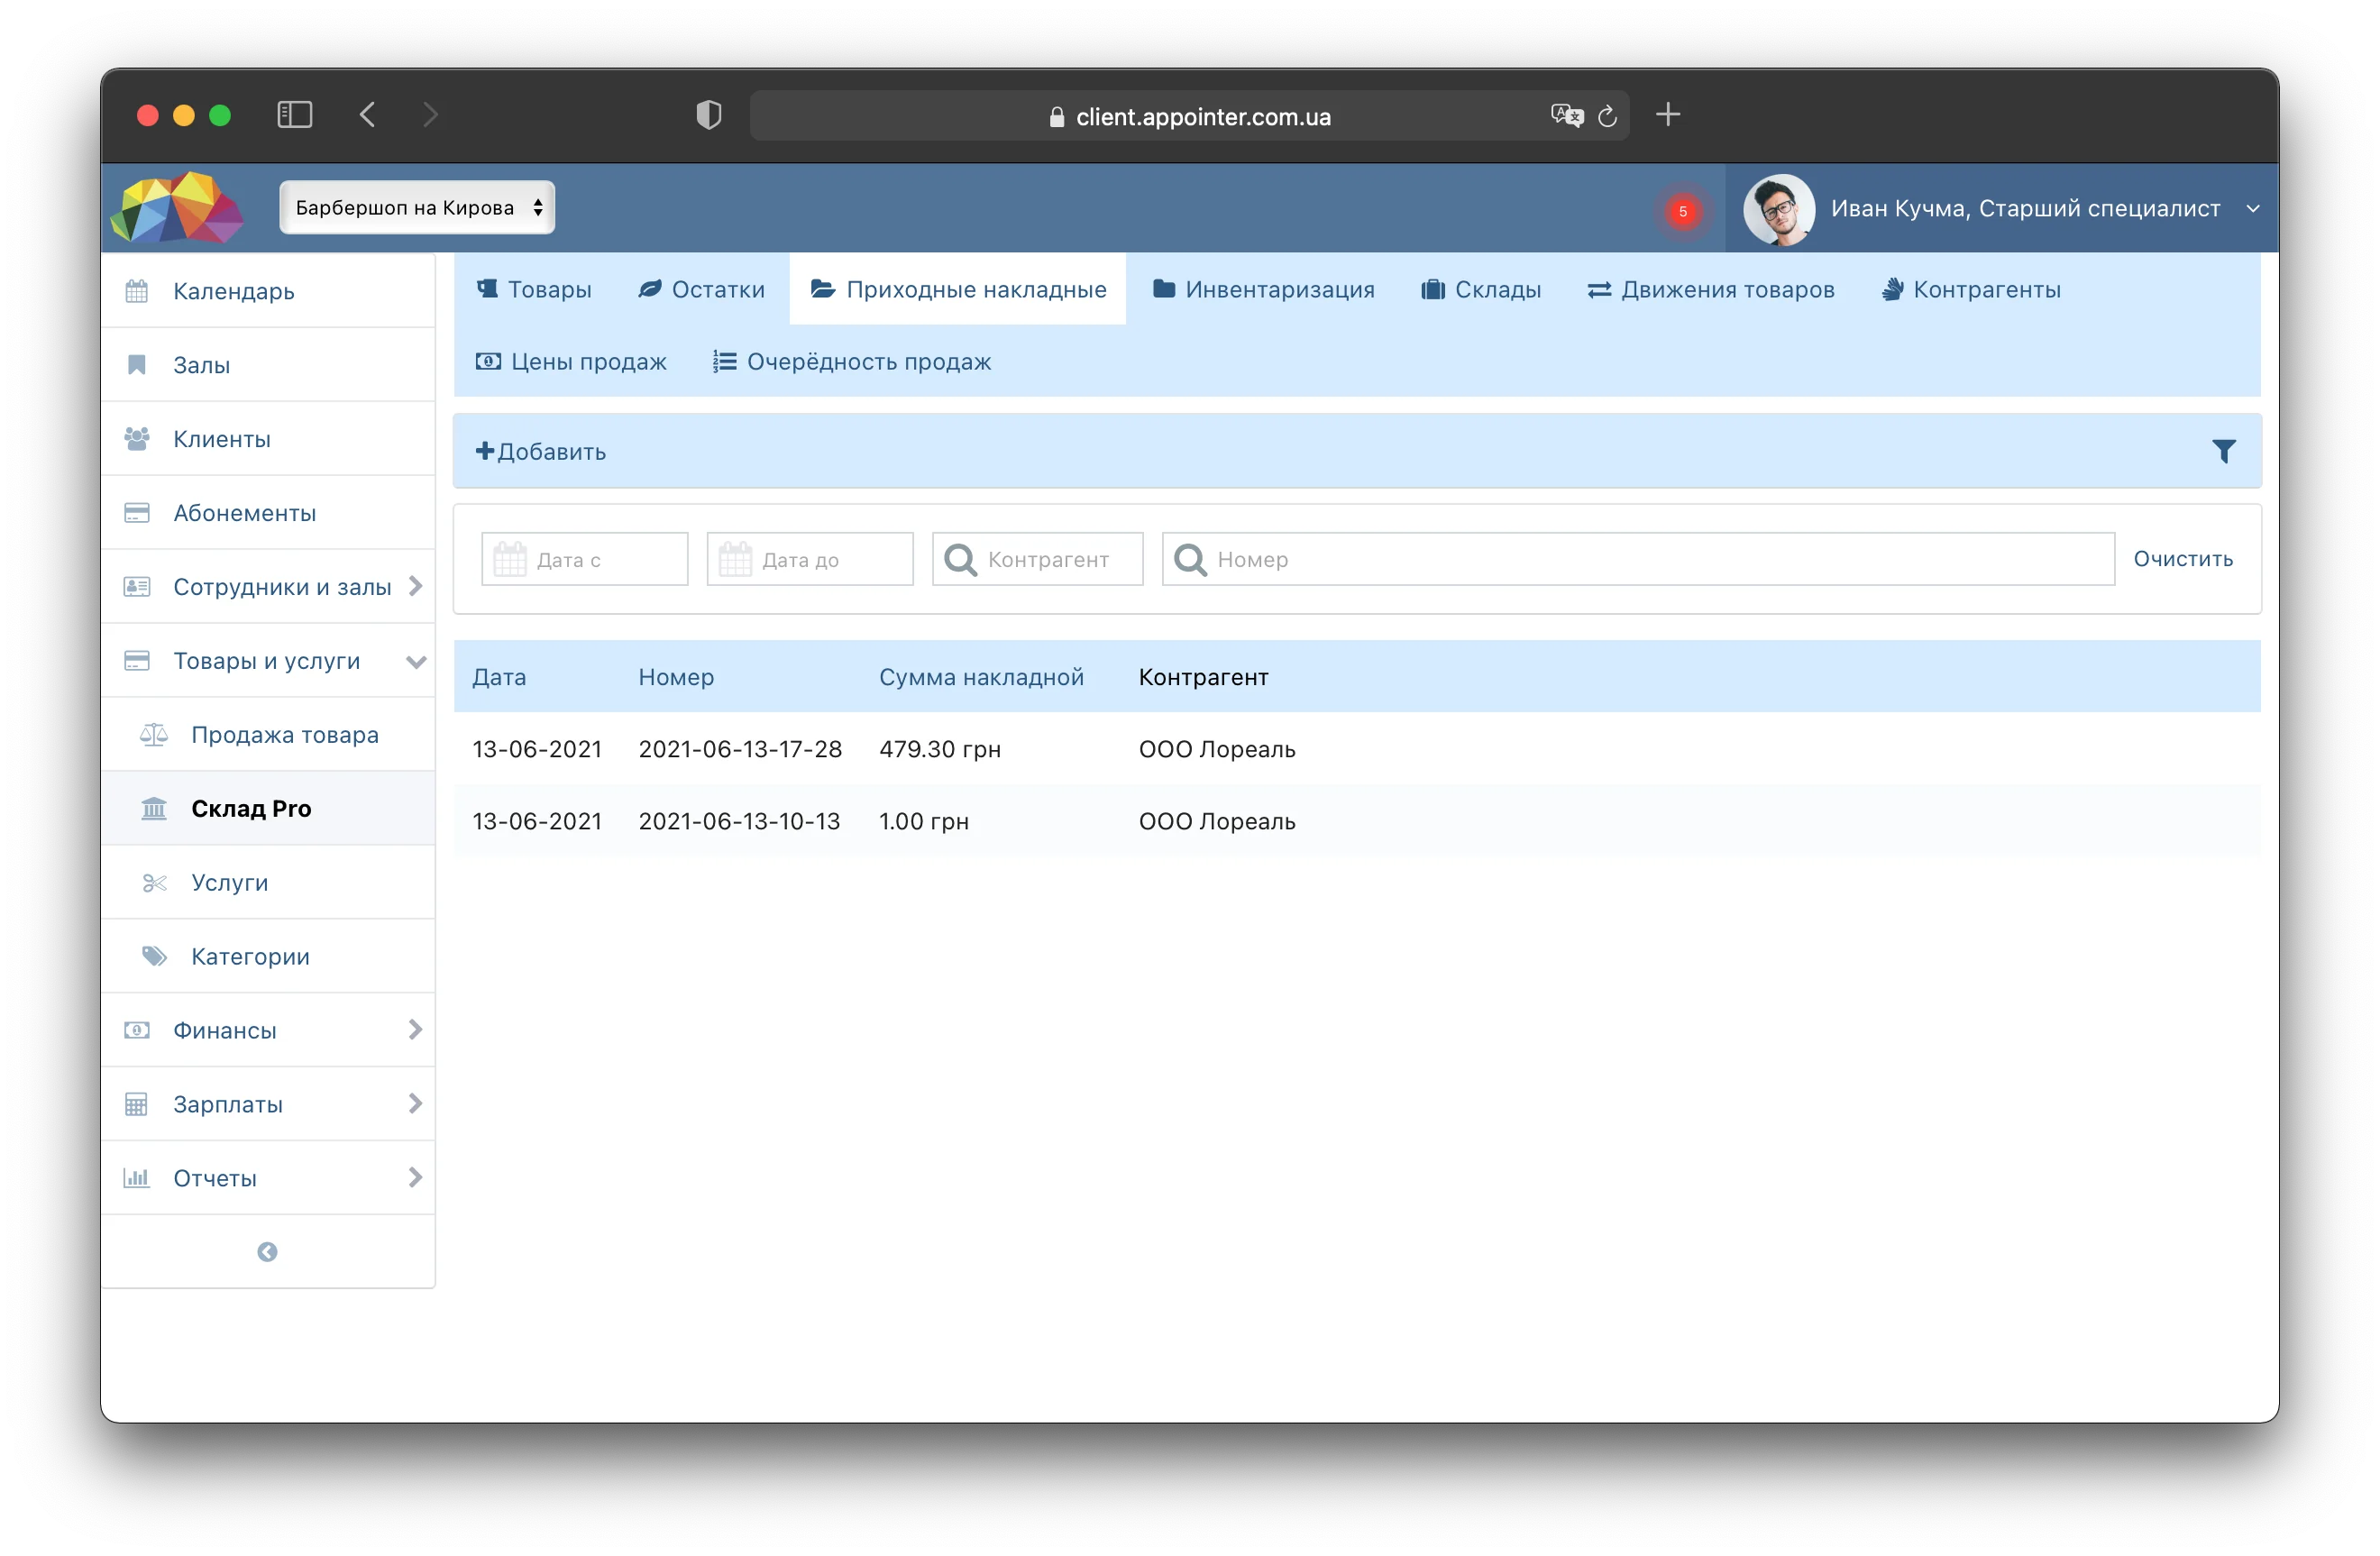Select the Приходные накладные tab
This screenshot has width=2380, height=1556.
(958, 289)
